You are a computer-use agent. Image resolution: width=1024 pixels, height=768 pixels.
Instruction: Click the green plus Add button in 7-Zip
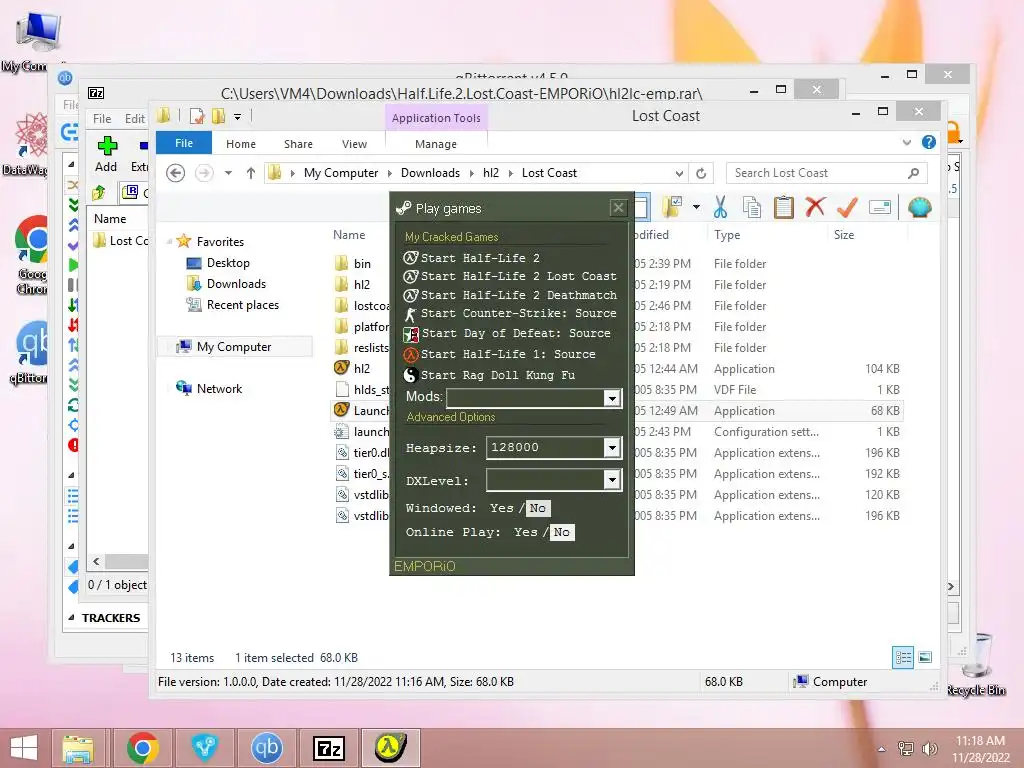tap(106, 146)
